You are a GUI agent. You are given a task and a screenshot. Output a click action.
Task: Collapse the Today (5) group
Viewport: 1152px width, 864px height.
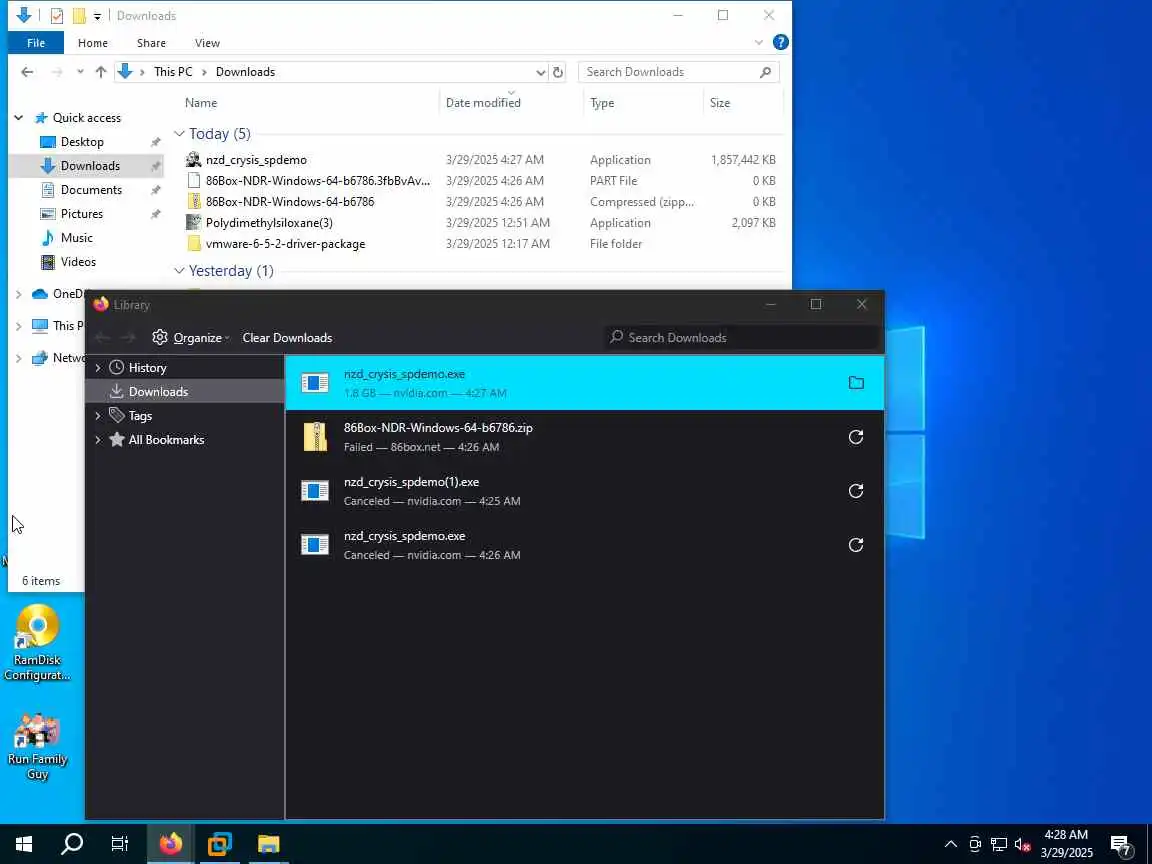pyautogui.click(x=179, y=134)
